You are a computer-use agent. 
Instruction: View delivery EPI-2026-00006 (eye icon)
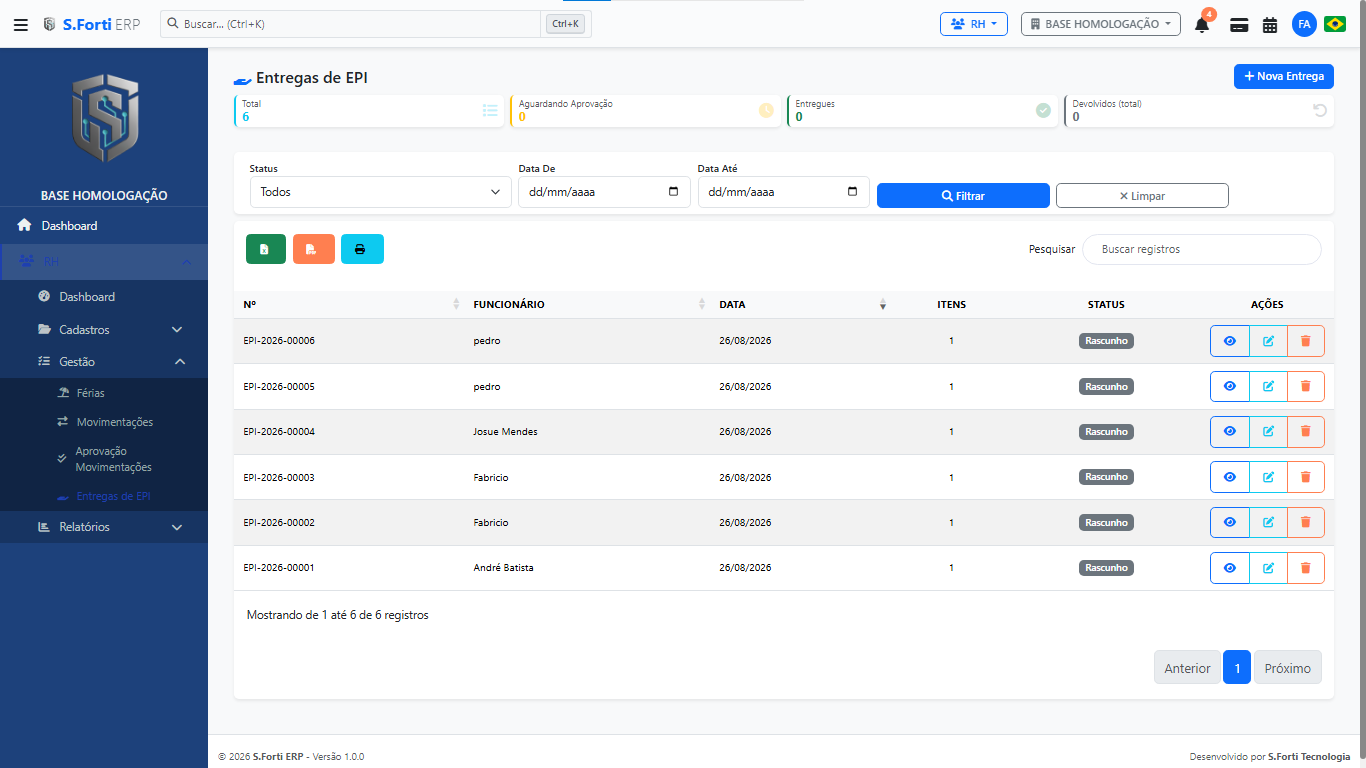click(1230, 341)
